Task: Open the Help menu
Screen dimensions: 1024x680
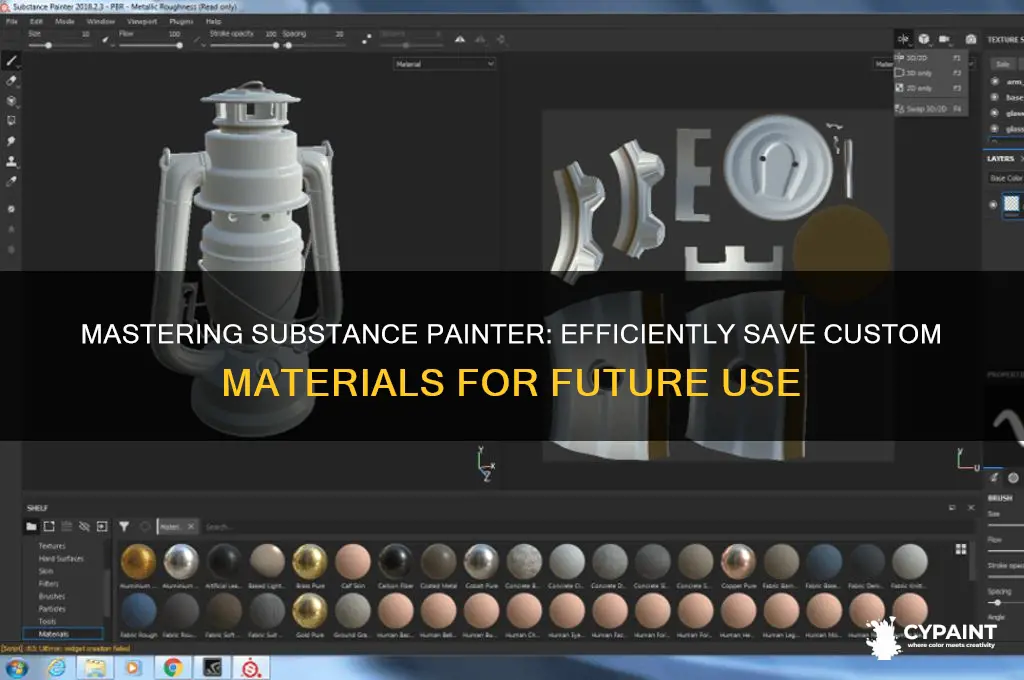Action: click(214, 22)
